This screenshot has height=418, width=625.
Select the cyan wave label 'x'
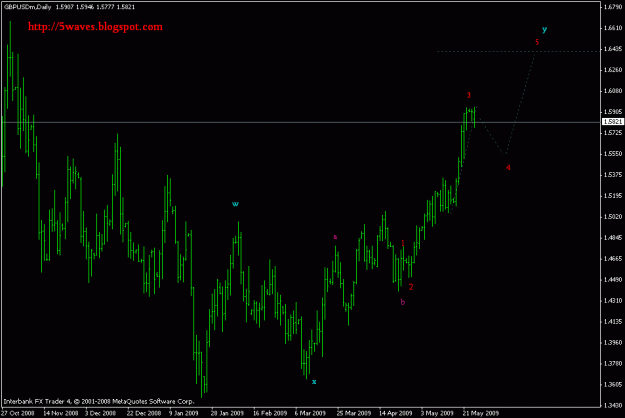314,382
